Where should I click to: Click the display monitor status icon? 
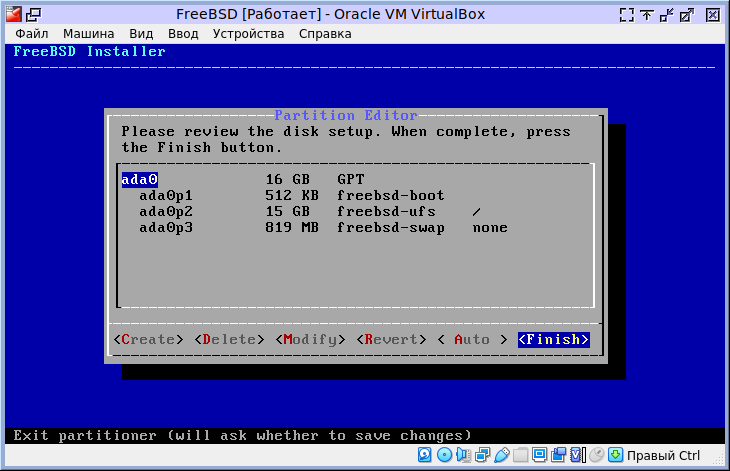pos(540,455)
